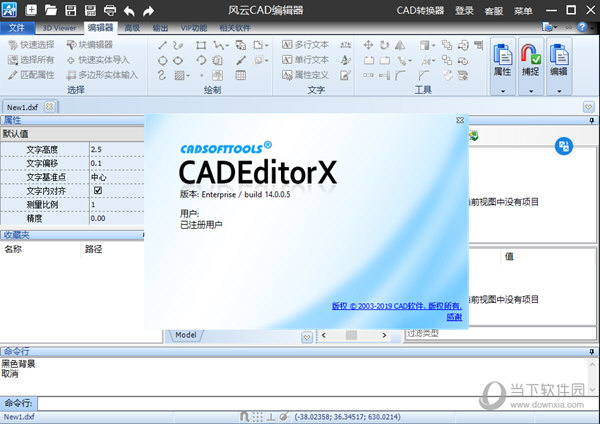The width and height of the screenshot is (600, 424).
Task: Open the hatch tool dropdown arrow
Action: [188, 76]
